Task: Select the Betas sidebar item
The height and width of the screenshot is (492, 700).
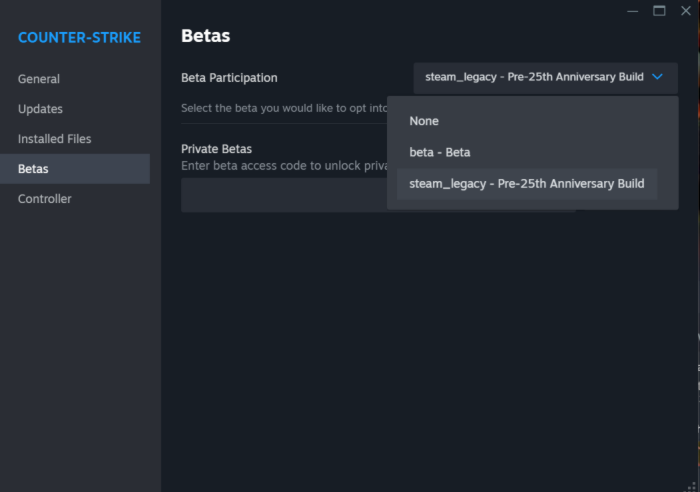Action: [33, 169]
